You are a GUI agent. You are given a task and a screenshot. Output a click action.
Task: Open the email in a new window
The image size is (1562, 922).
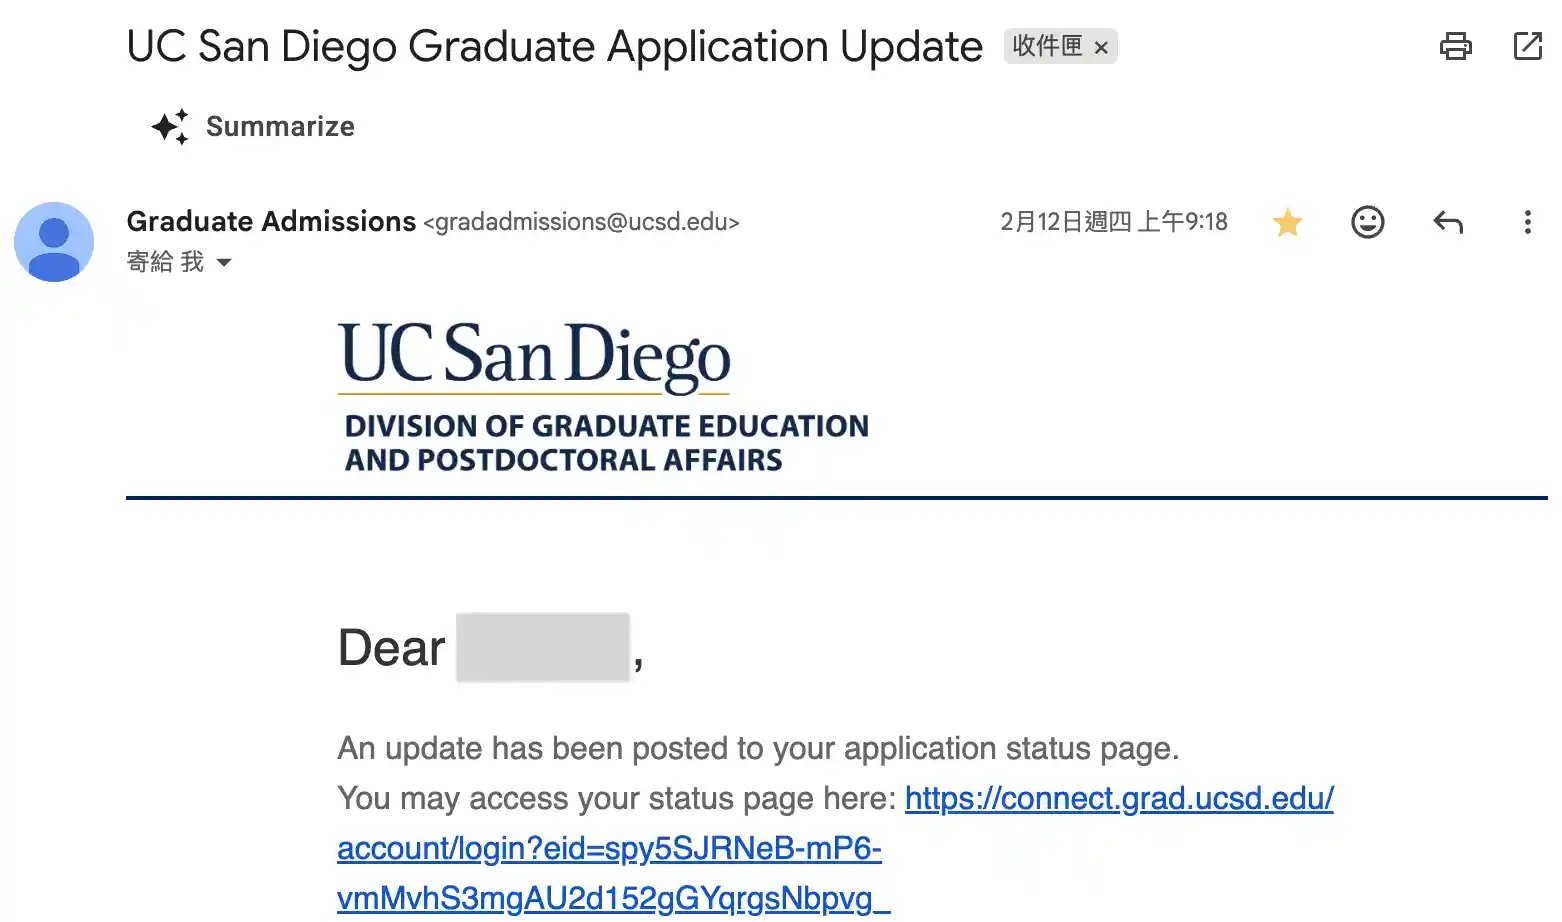[1527, 46]
